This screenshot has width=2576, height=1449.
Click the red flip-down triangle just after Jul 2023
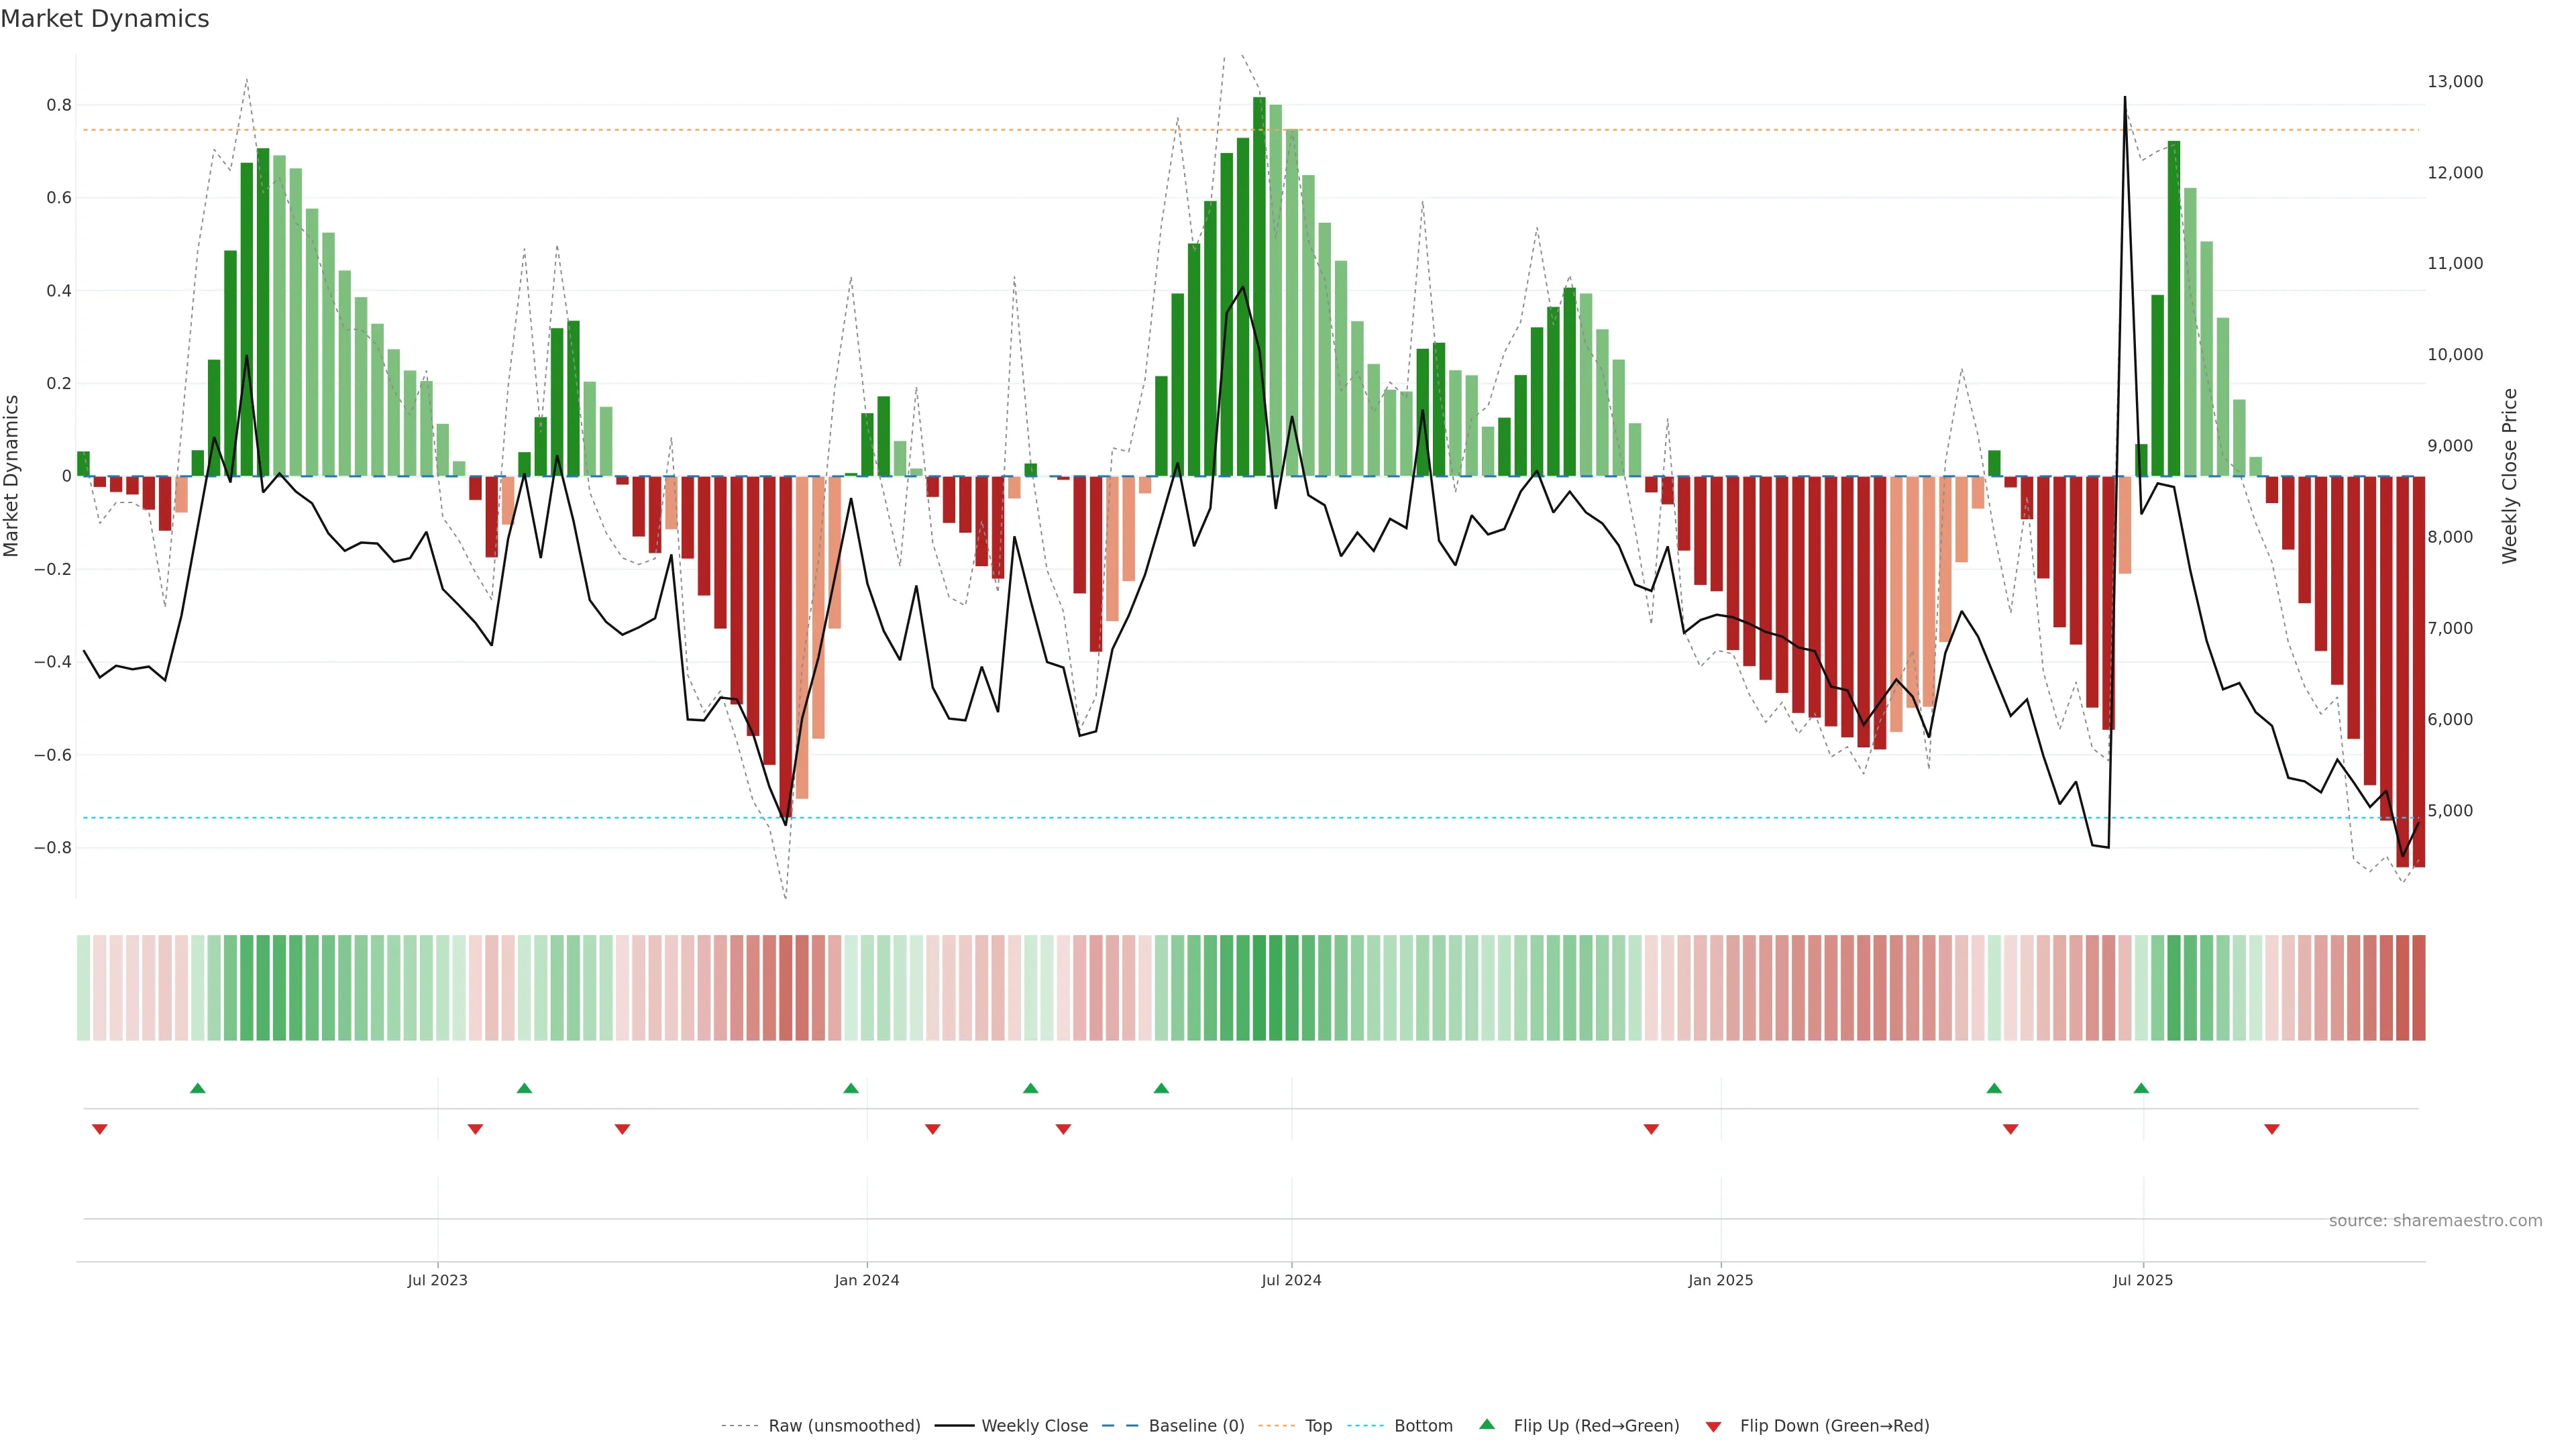[x=476, y=1129]
